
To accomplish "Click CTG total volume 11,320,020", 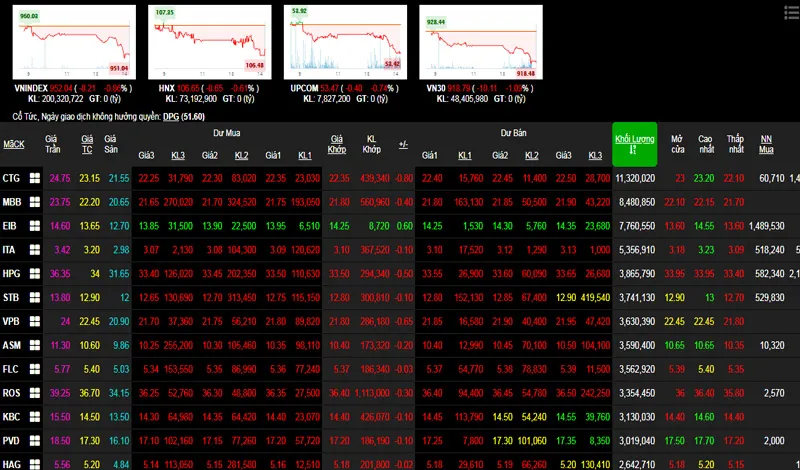I will [635, 178].
